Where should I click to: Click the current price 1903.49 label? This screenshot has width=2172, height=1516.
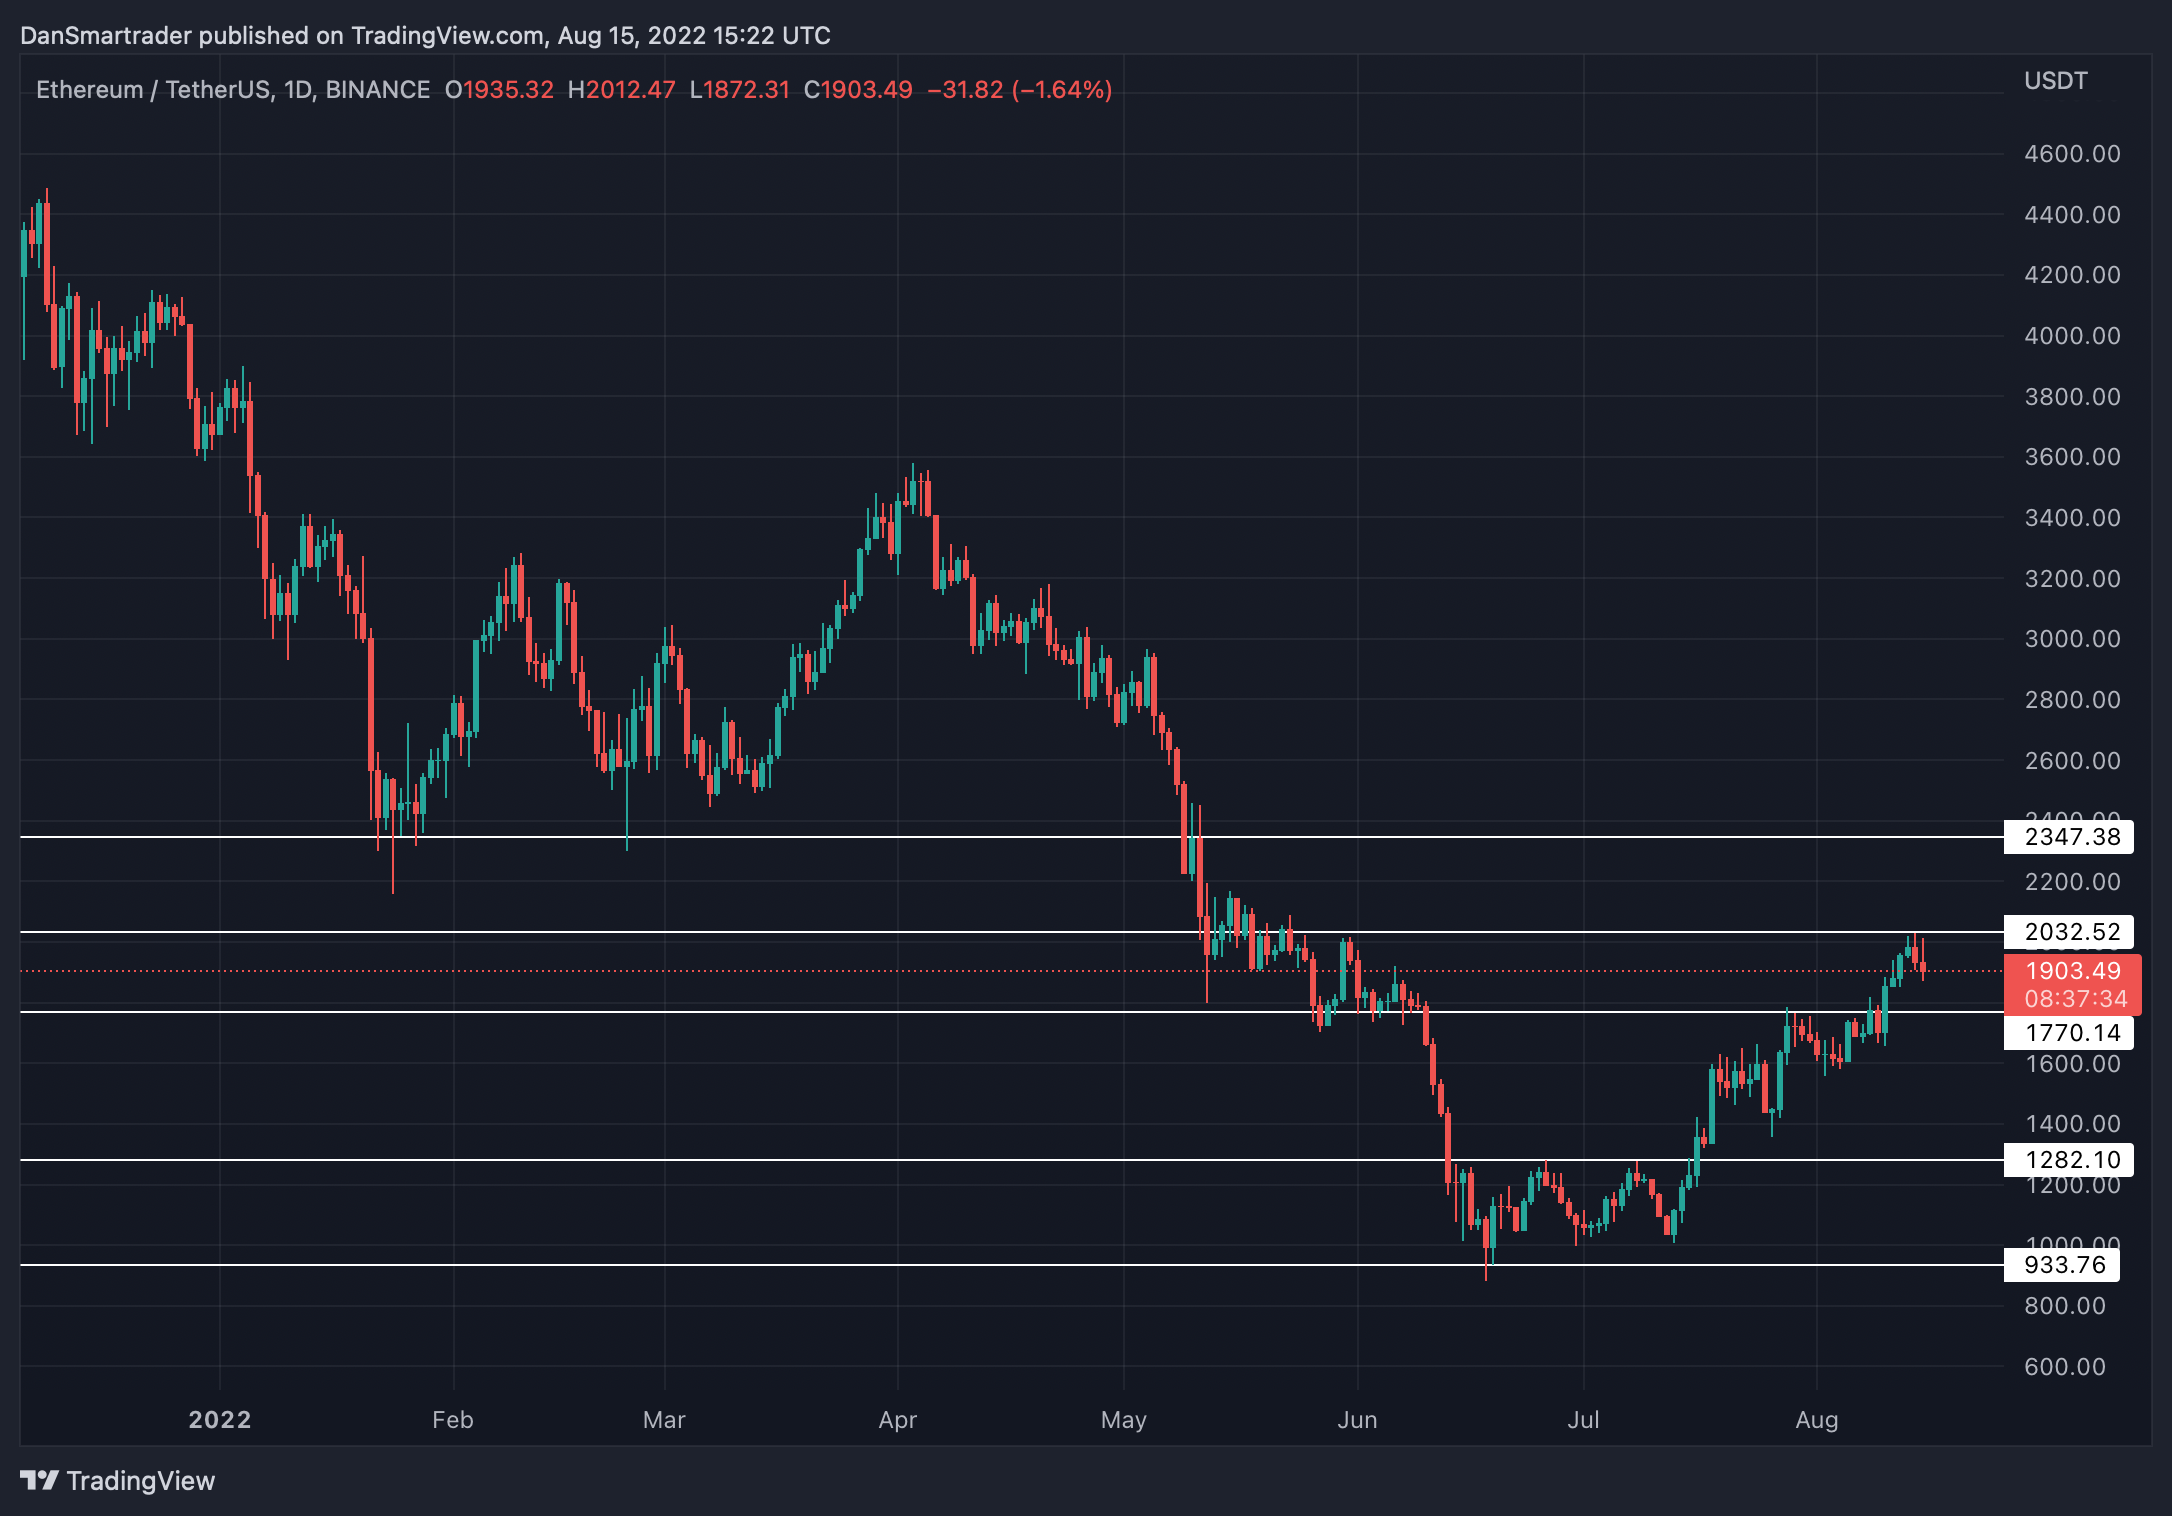click(2072, 971)
